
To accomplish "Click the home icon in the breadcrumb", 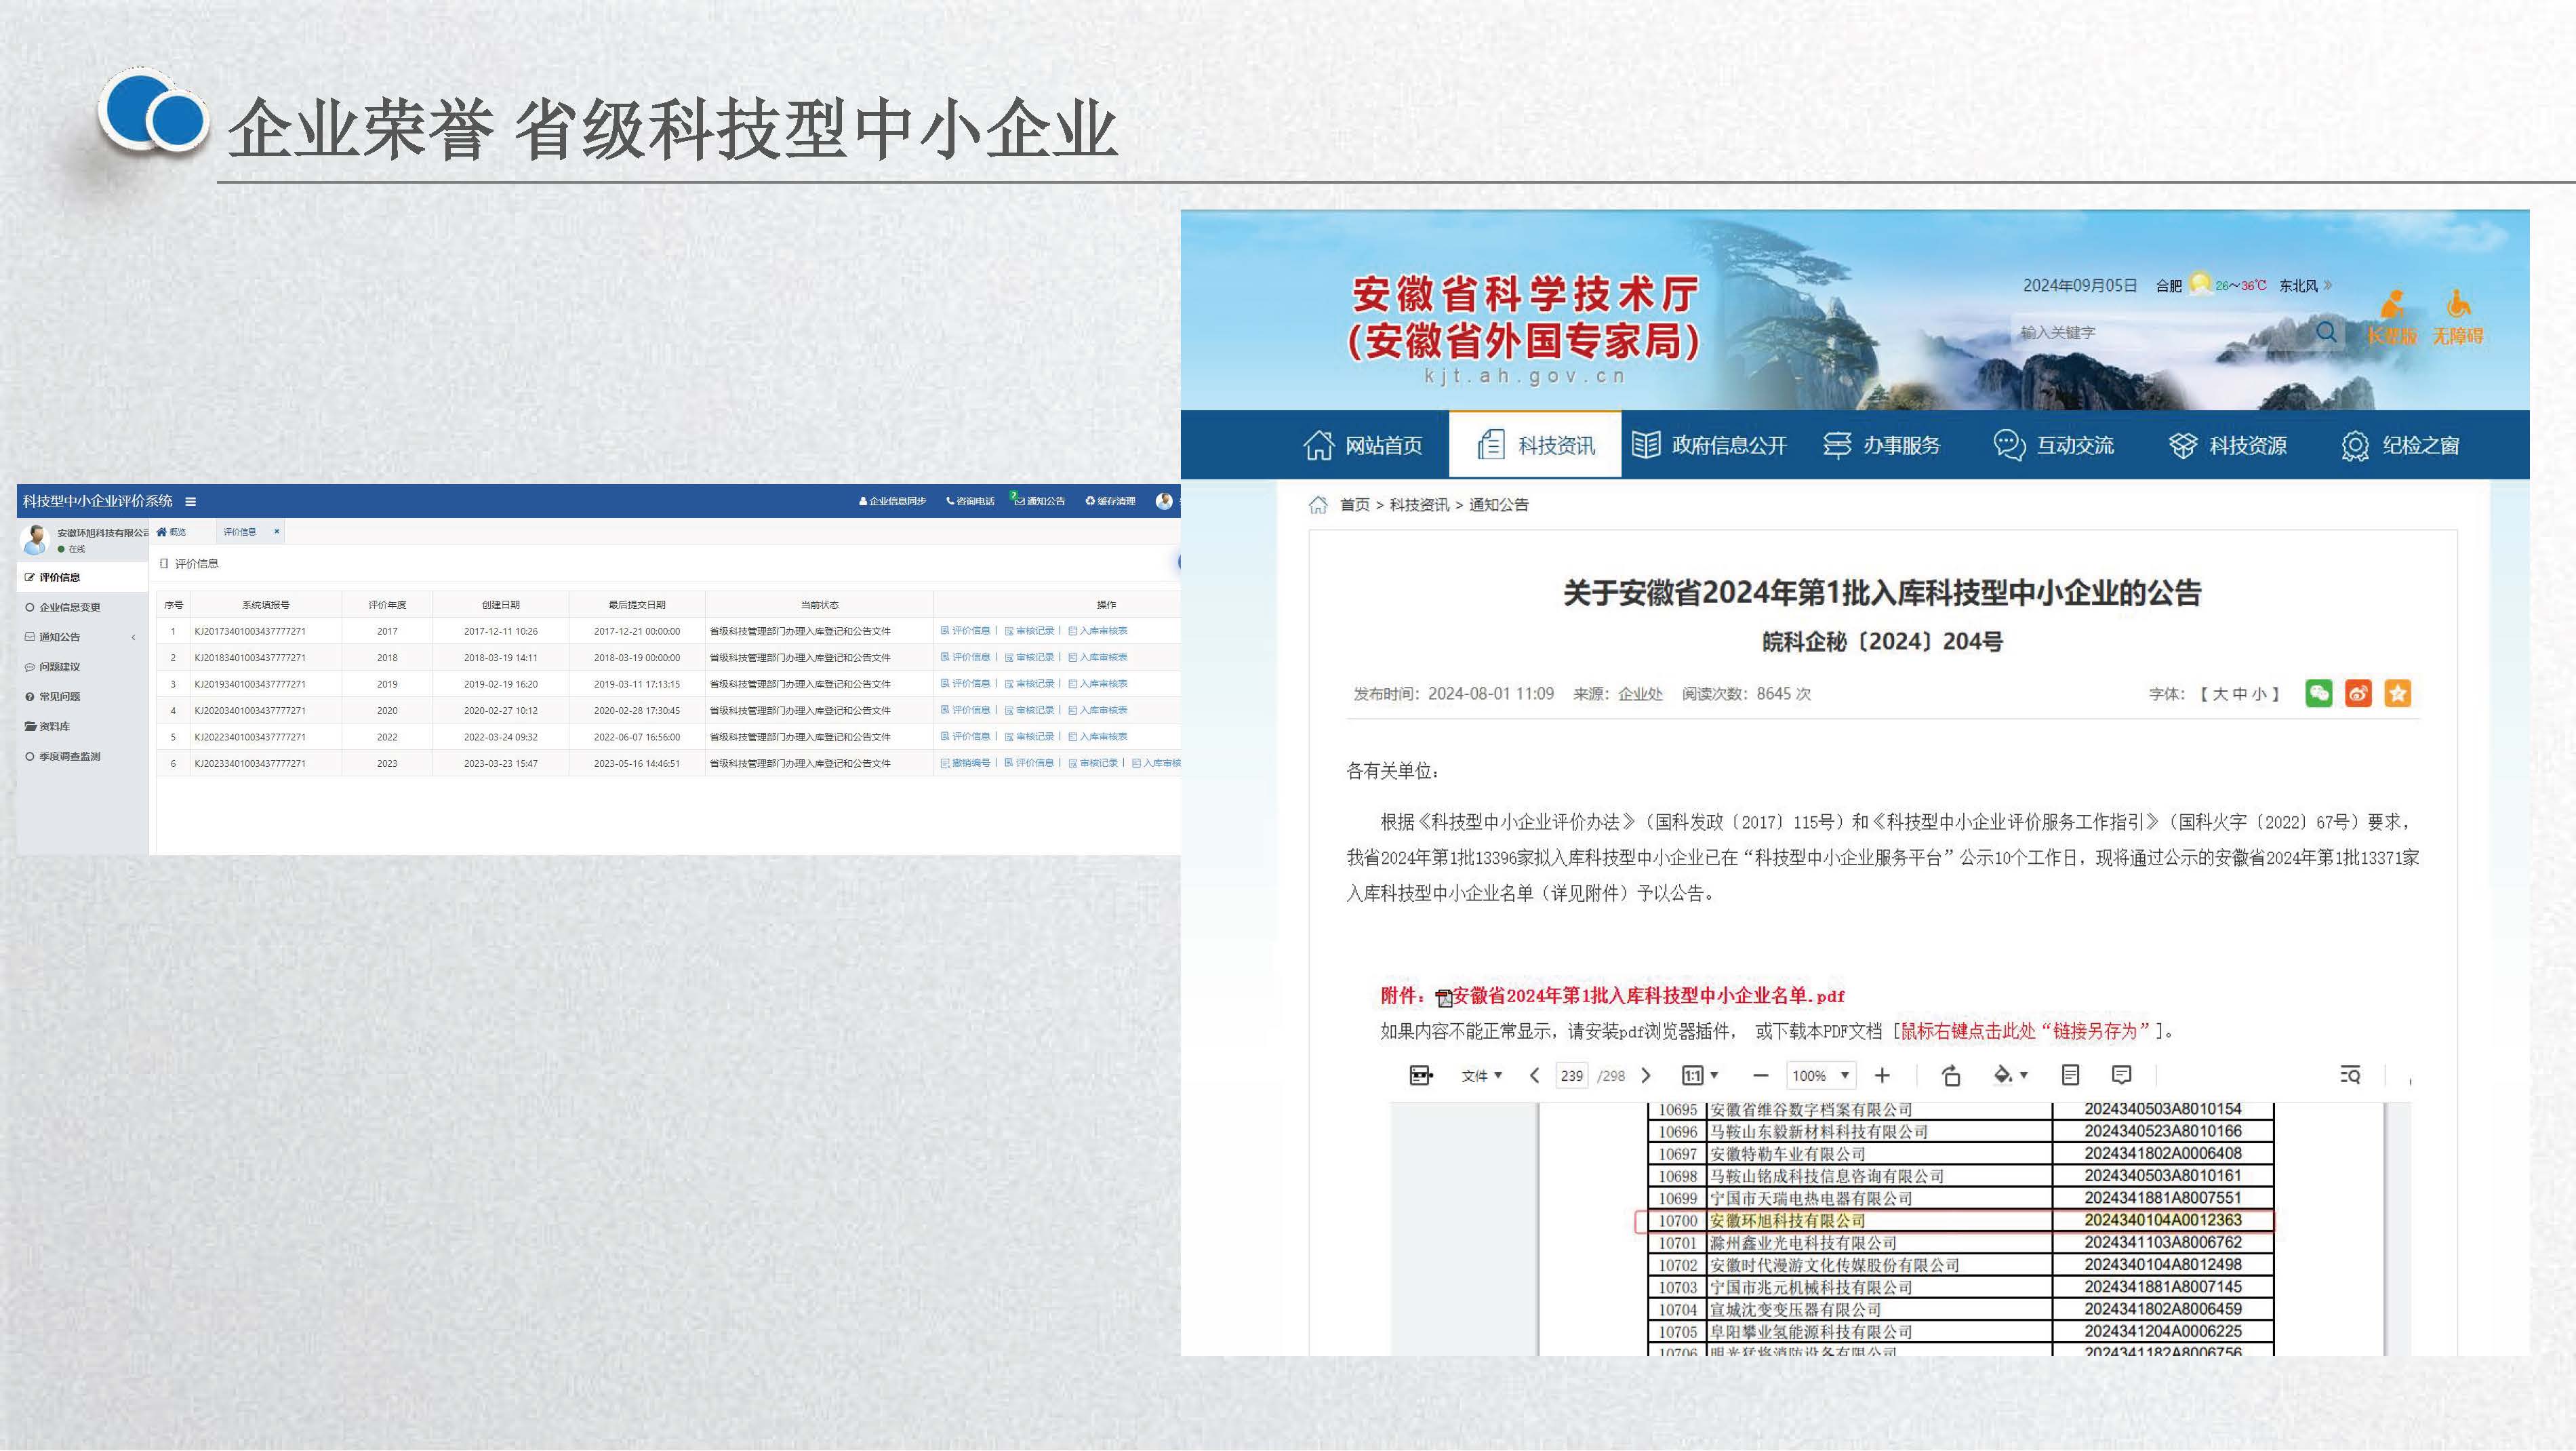I will click(1319, 504).
